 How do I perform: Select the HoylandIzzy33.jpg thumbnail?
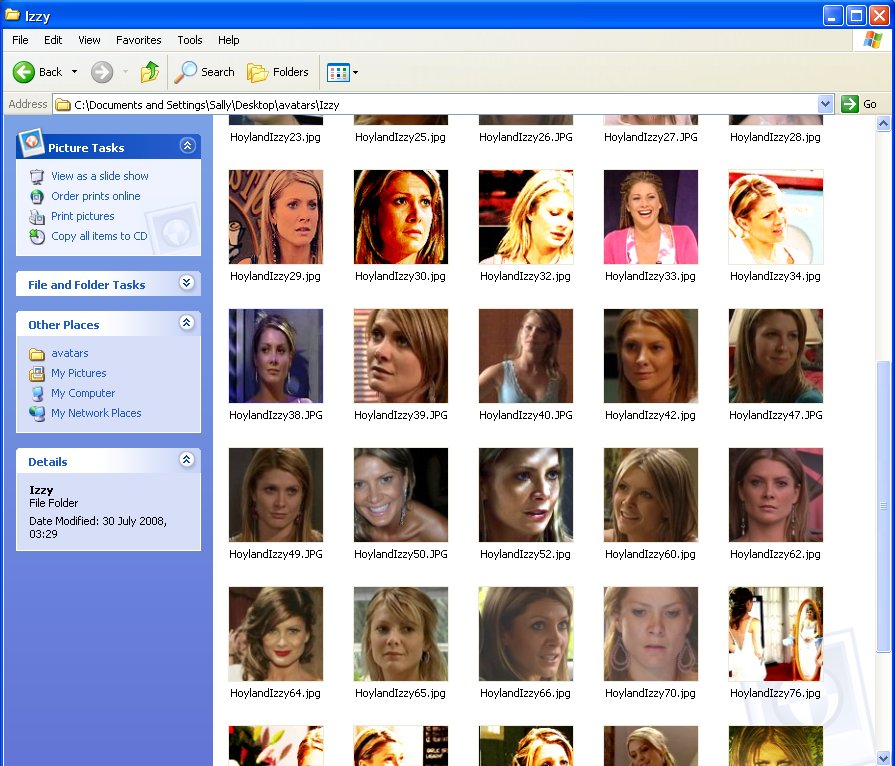[651, 217]
